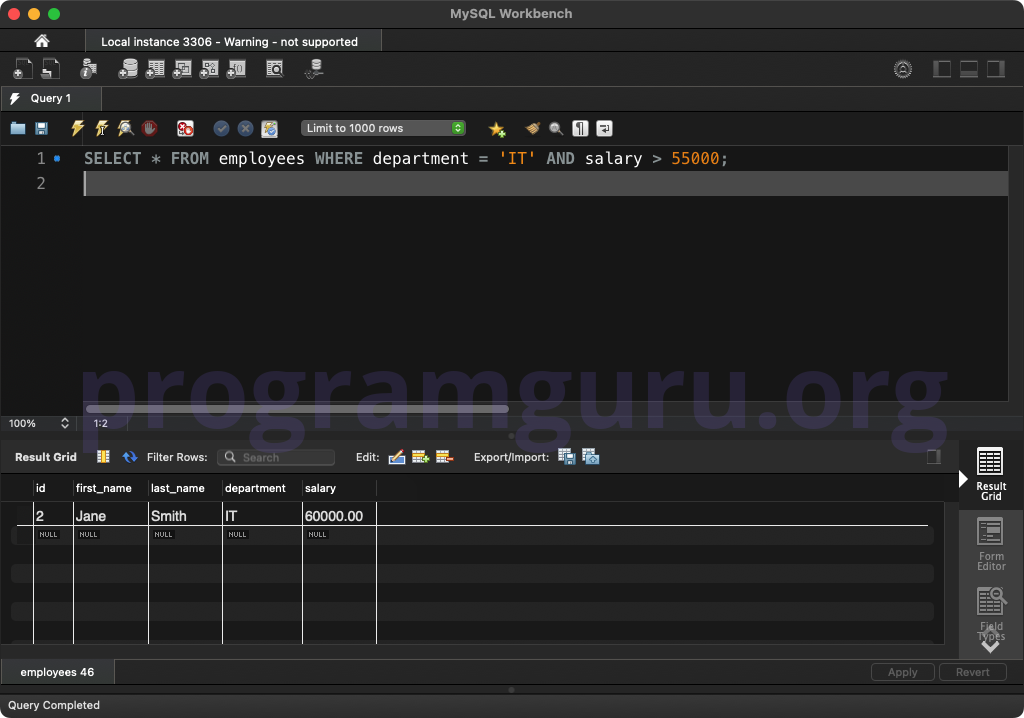This screenshot has height=718, width=1024.
Task: Rollback the current transaction
Action: 246,128
